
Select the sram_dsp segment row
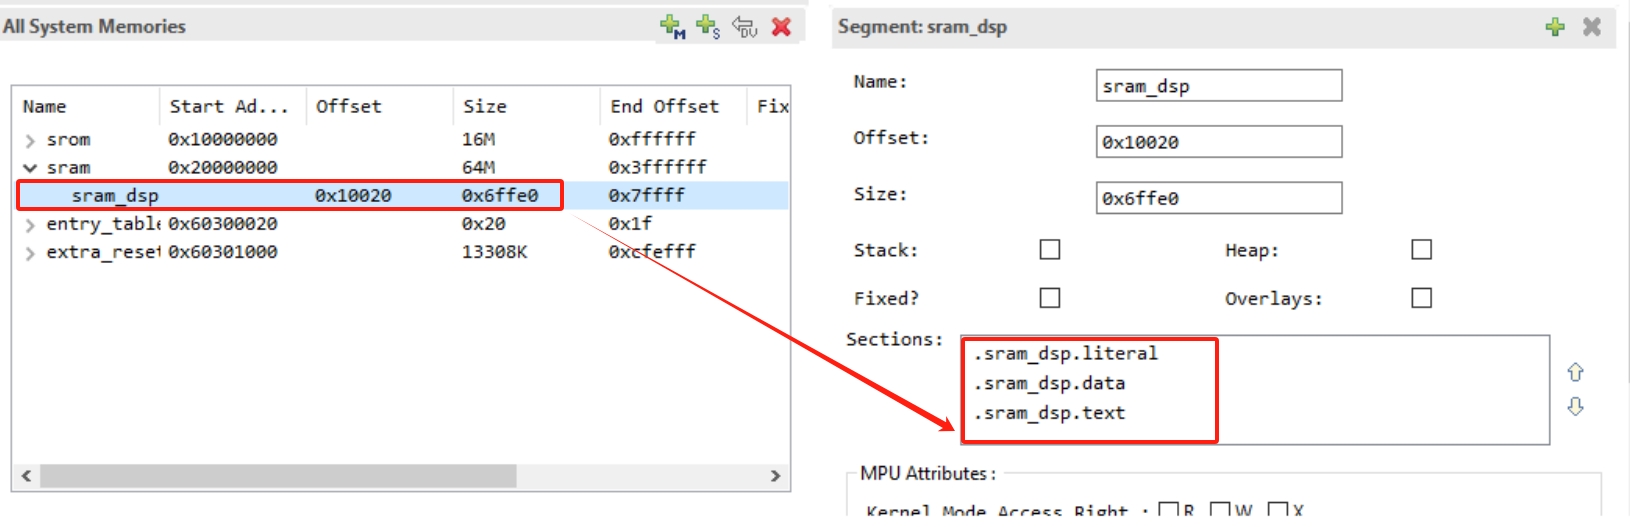[115, 196]
